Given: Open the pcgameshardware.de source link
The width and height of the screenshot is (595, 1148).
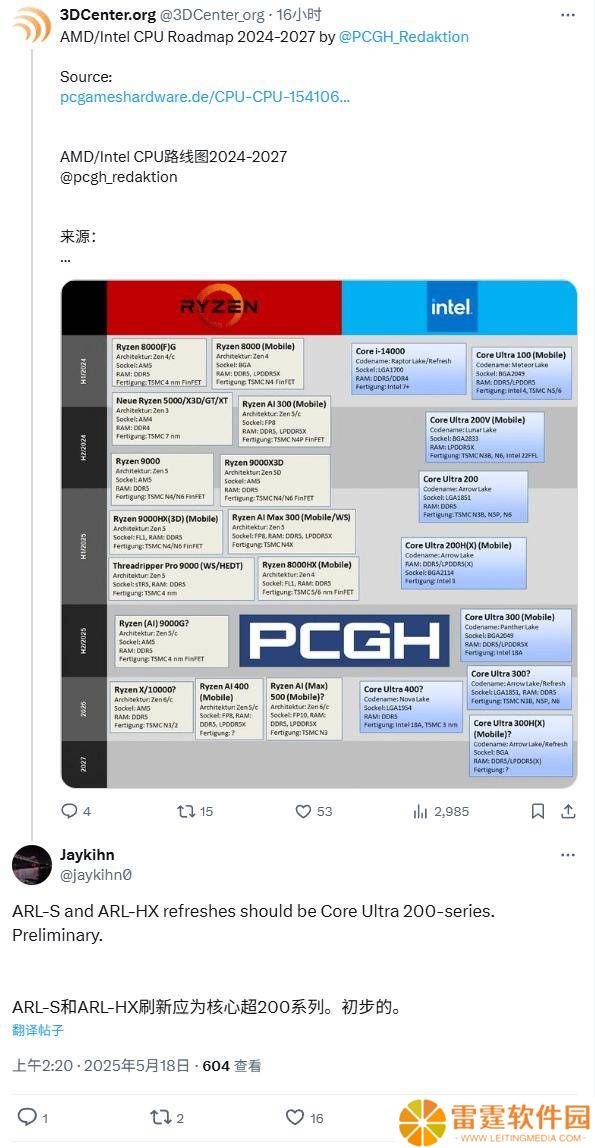Looking at the screenshot, I should click(x=205, y=97).
